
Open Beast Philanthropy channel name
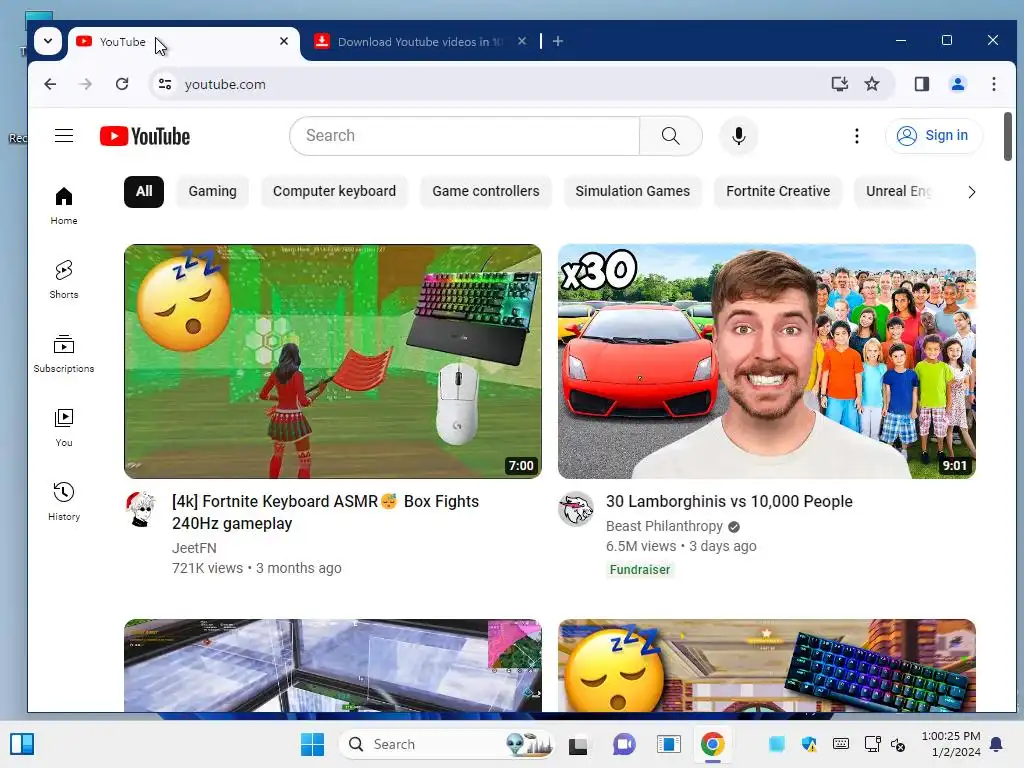(664, 526)
